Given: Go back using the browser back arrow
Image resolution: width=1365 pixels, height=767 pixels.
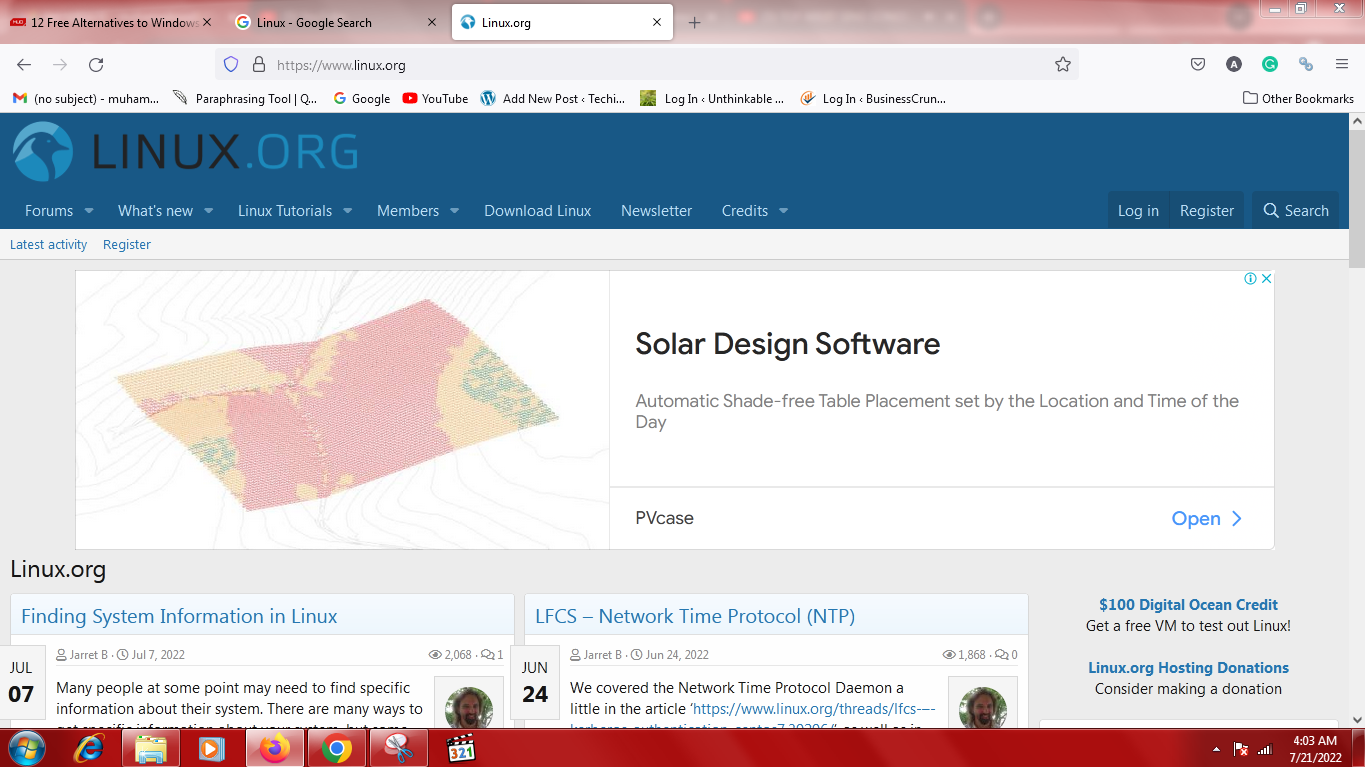Looking at the screenshot, I should 24,65.
